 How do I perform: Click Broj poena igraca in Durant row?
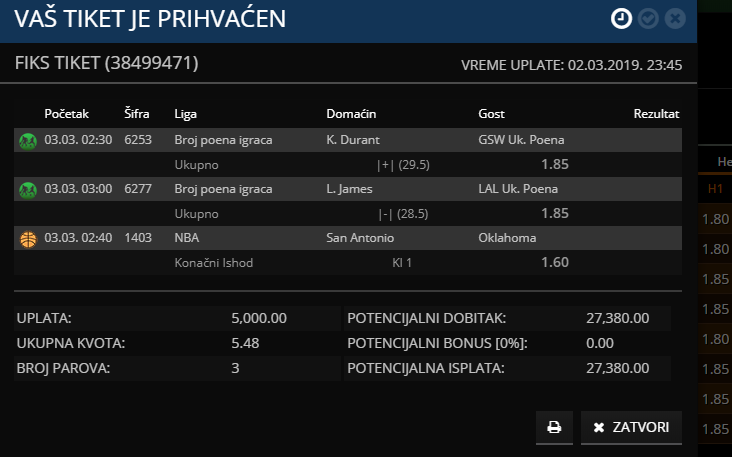pyautogui.click(x=223, y=141)
